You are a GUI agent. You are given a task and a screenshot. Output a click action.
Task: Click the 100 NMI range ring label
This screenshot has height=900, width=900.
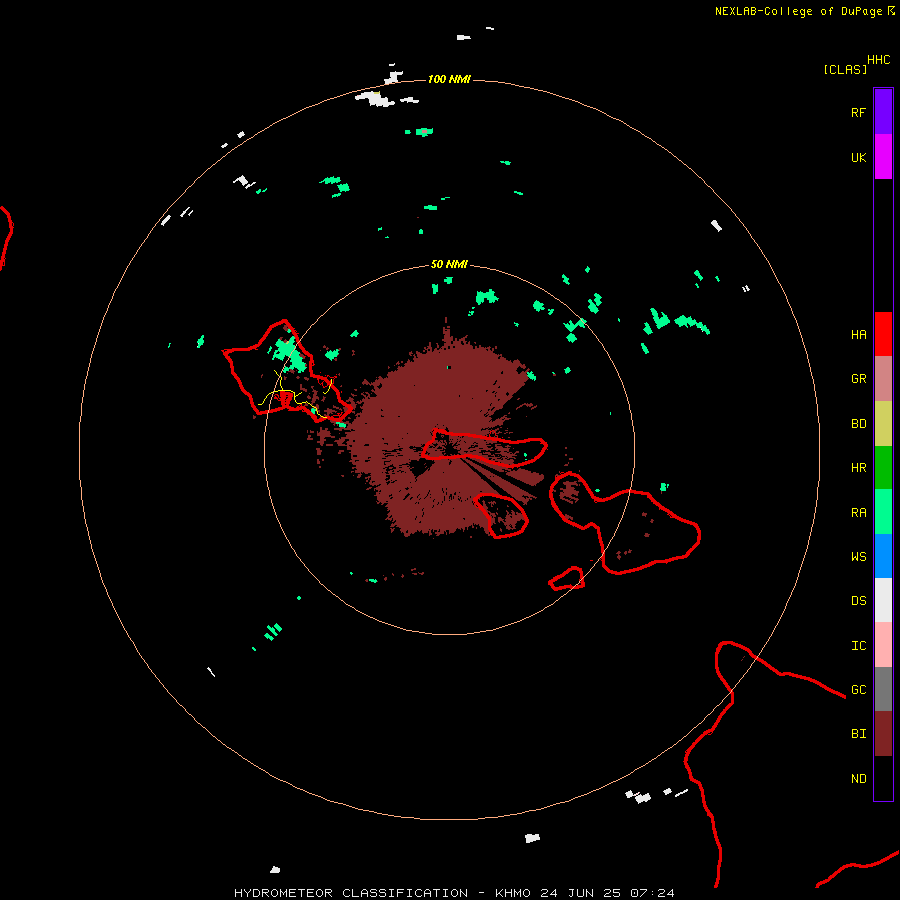click(449, 79)
